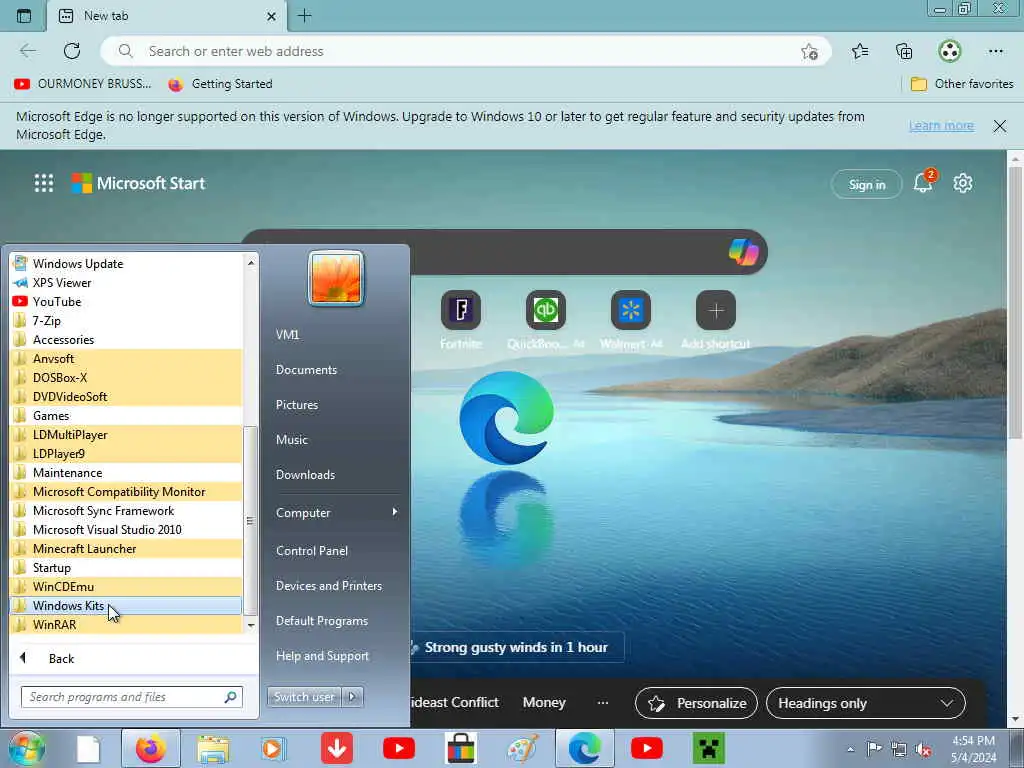Open Edge Settings and more menu
The width and height of the screenshot is (1024, 768).
pos(995,51)
